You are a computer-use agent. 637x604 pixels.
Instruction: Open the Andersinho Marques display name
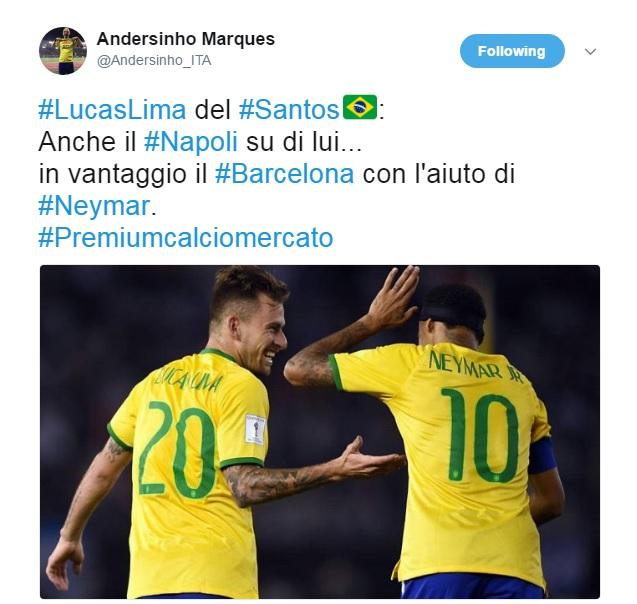186,39
